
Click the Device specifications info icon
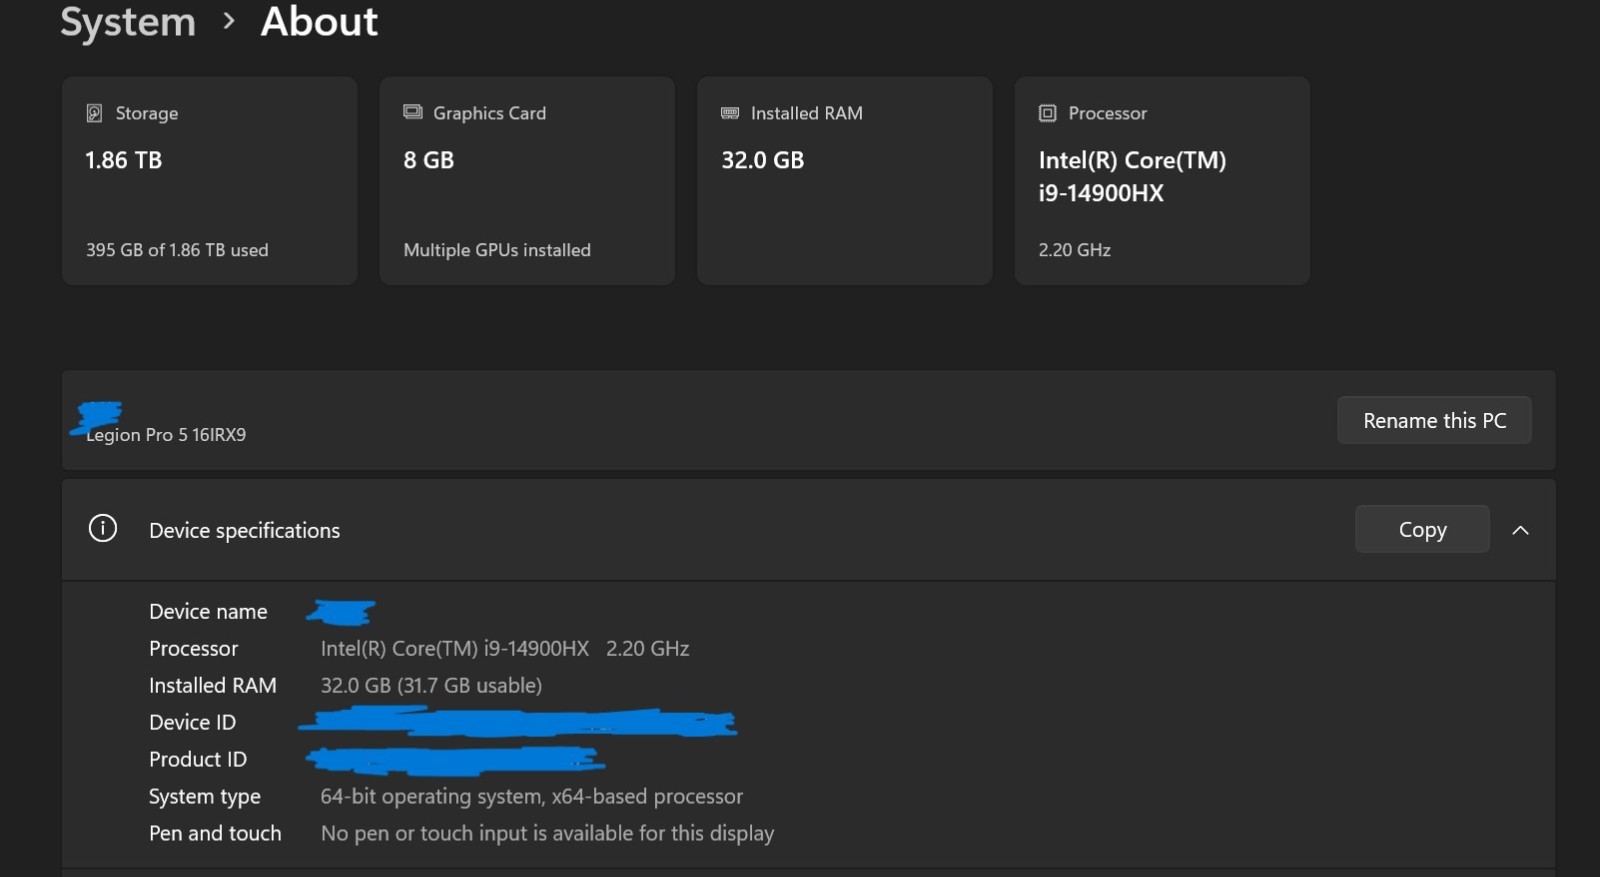pos(103,528)
